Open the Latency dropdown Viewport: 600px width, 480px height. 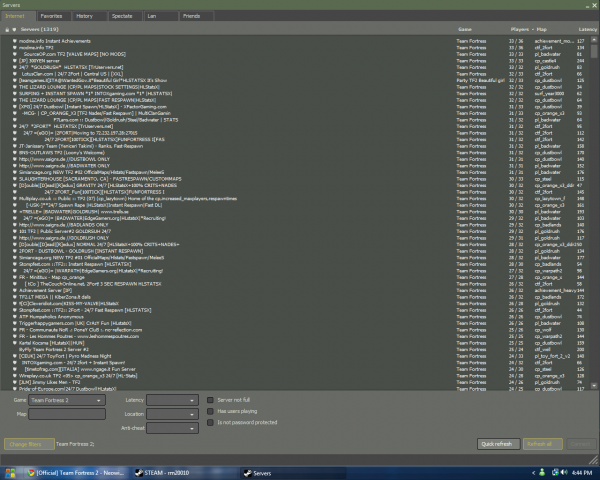coord(172,400)
